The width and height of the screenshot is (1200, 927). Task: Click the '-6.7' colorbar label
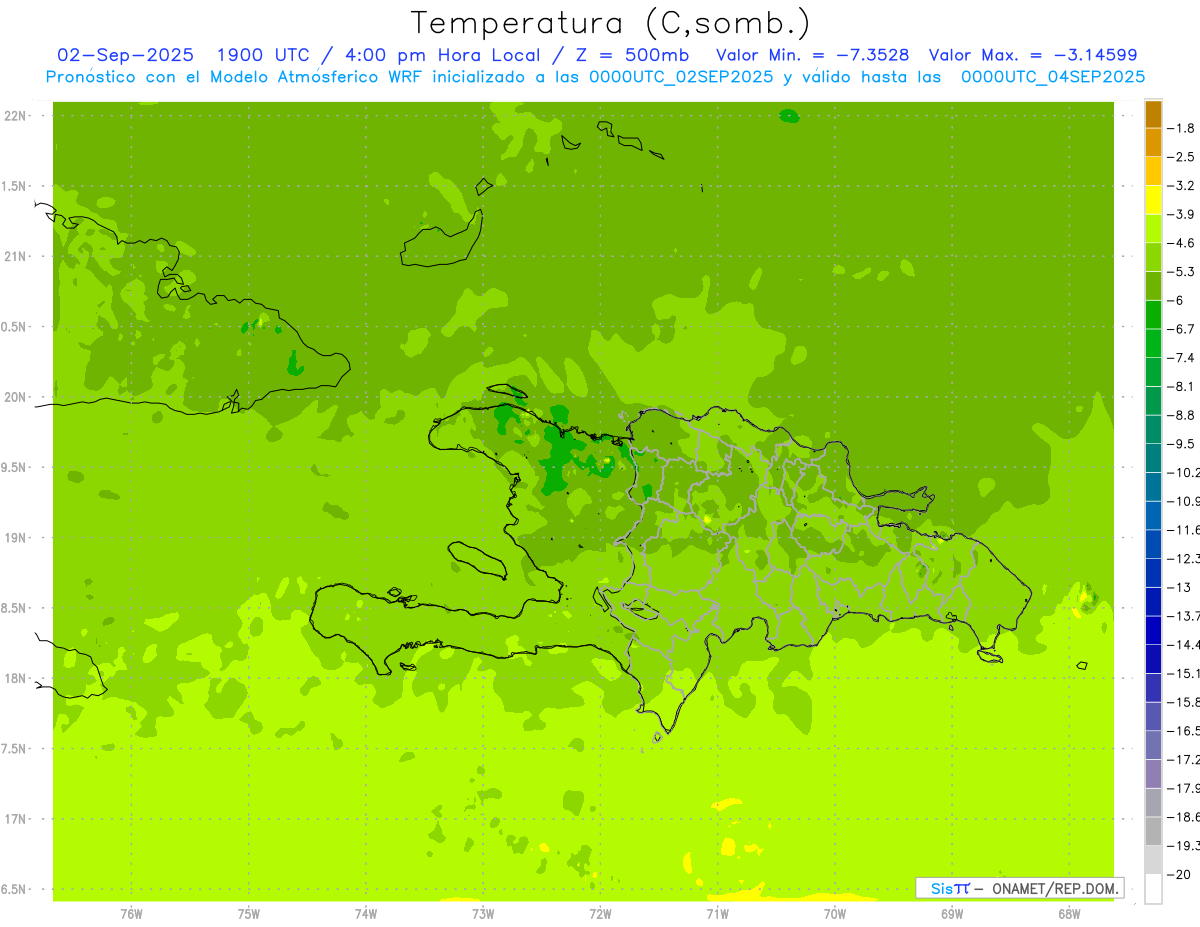(x=1181, y=329)
